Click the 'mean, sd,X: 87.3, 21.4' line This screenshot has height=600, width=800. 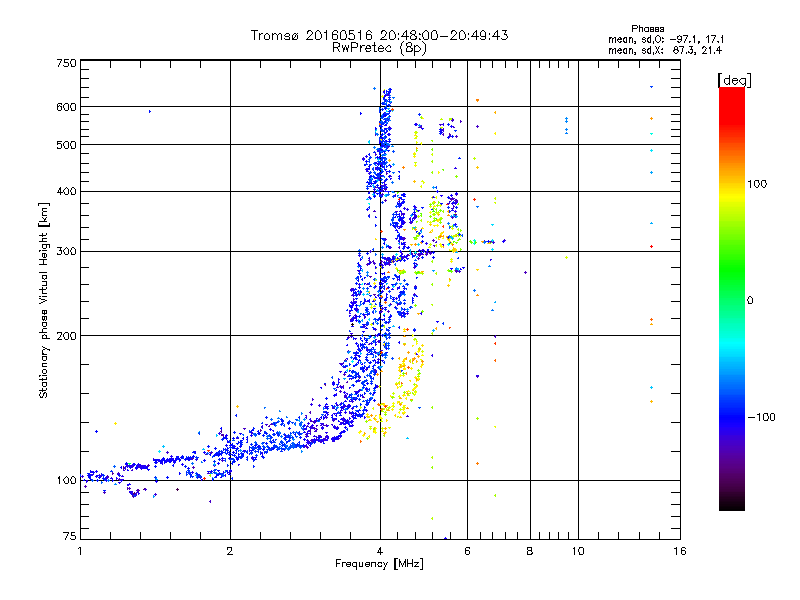coord(665,50)
